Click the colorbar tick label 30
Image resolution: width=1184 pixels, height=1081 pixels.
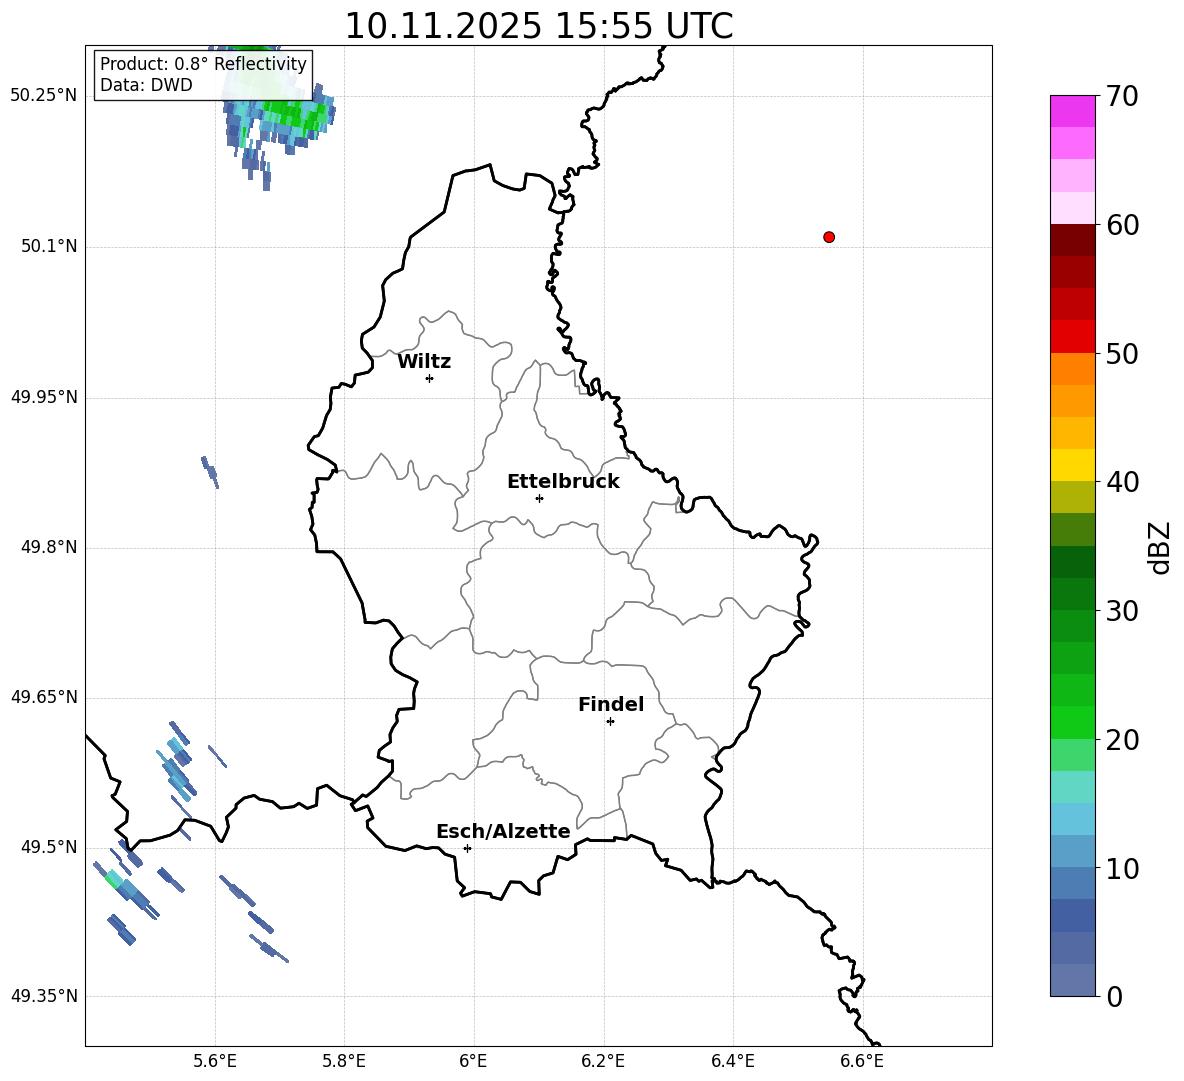point(1122,611)
